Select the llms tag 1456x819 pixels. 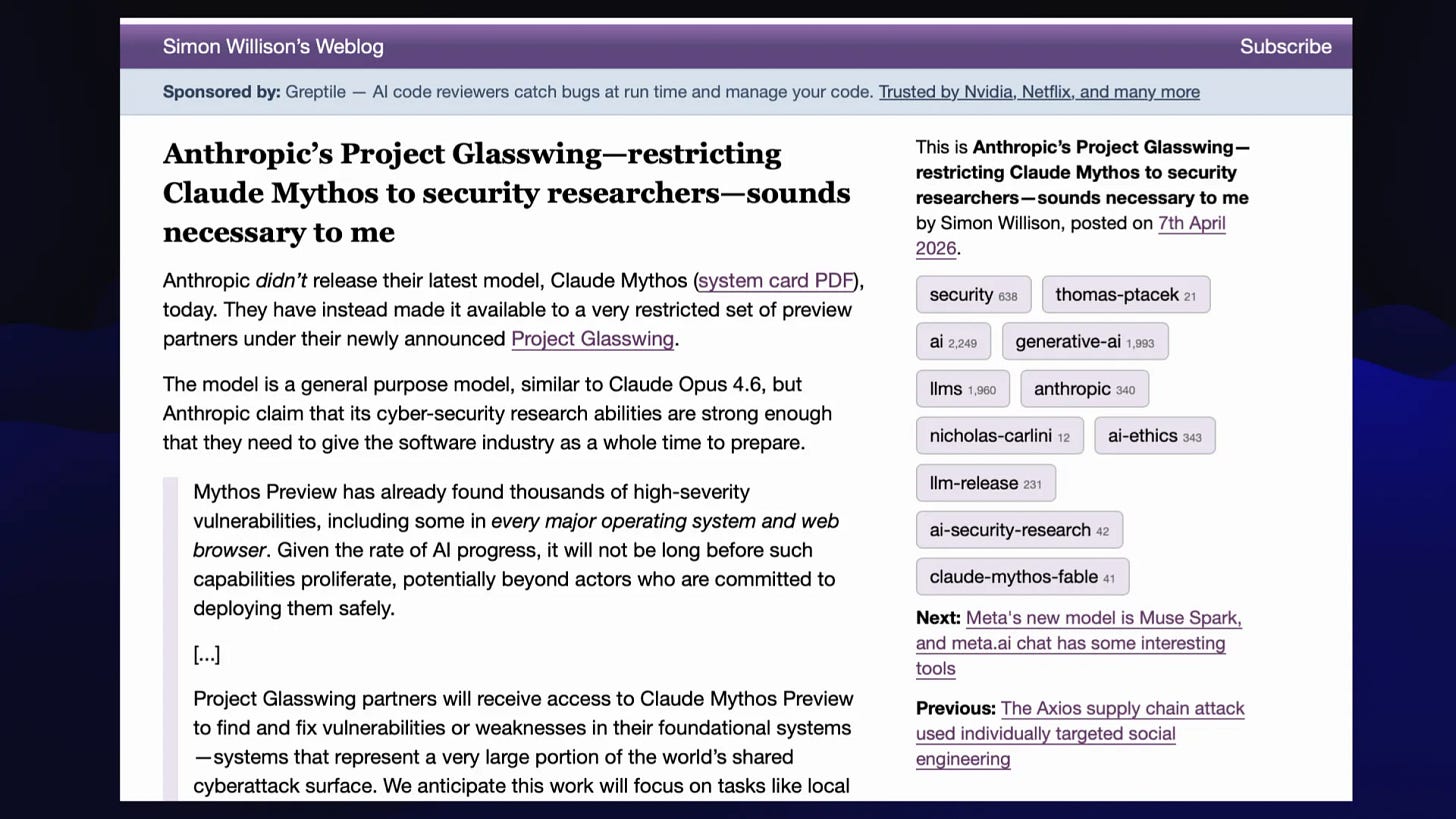(962, 389)
